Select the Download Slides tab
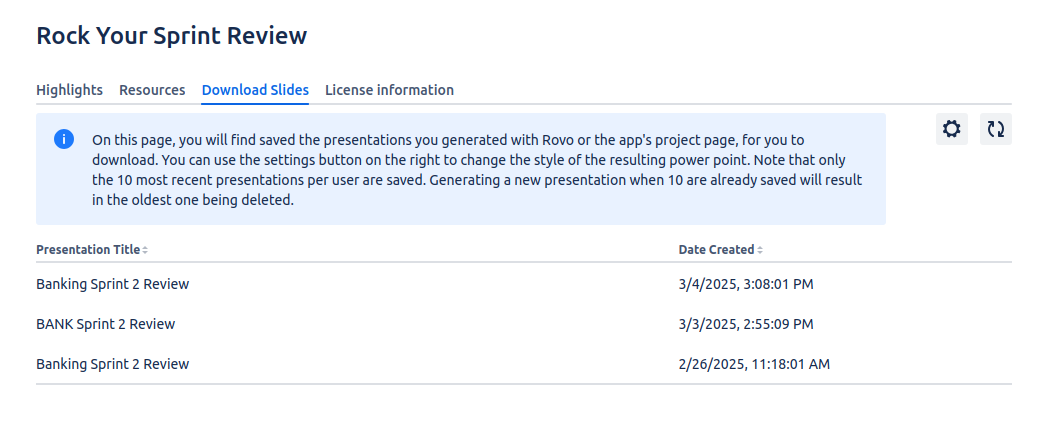The image size is (1045, 432). click(255, 90)
